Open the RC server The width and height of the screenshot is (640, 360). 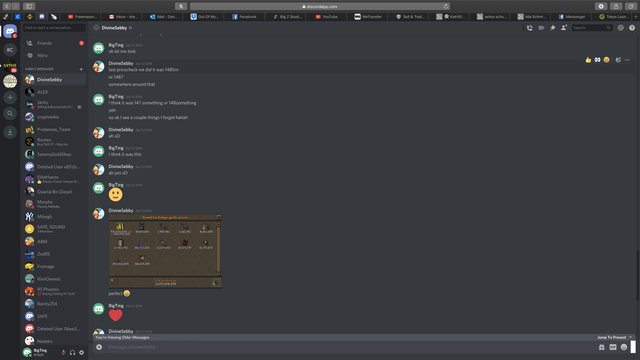(x=10, y=50)
